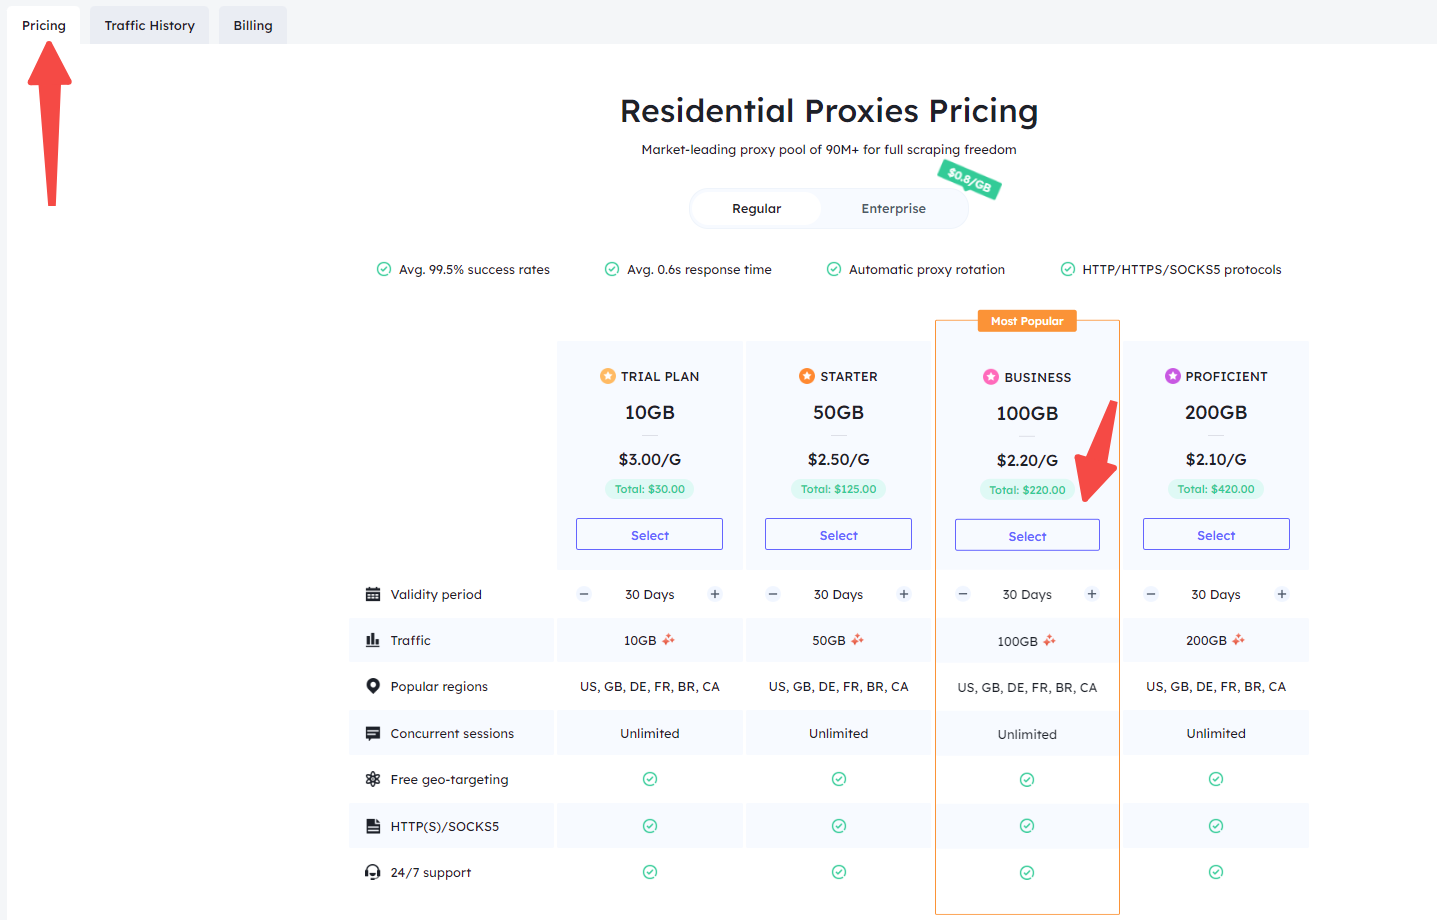Image resolution: width=1437 pixels, height=920 pixels.
Task: Open the Billing tab
Action: [x=253, y=25]
